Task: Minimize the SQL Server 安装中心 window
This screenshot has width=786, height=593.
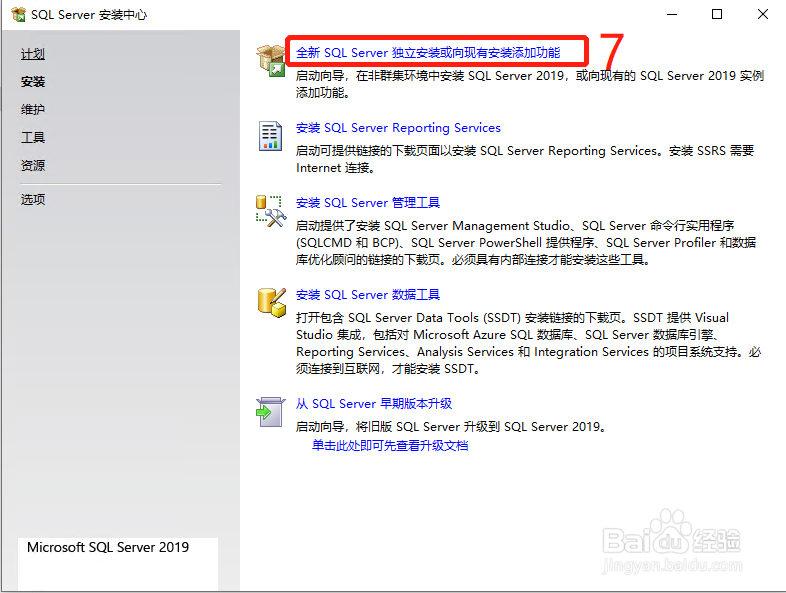Action: coord(672,15)
